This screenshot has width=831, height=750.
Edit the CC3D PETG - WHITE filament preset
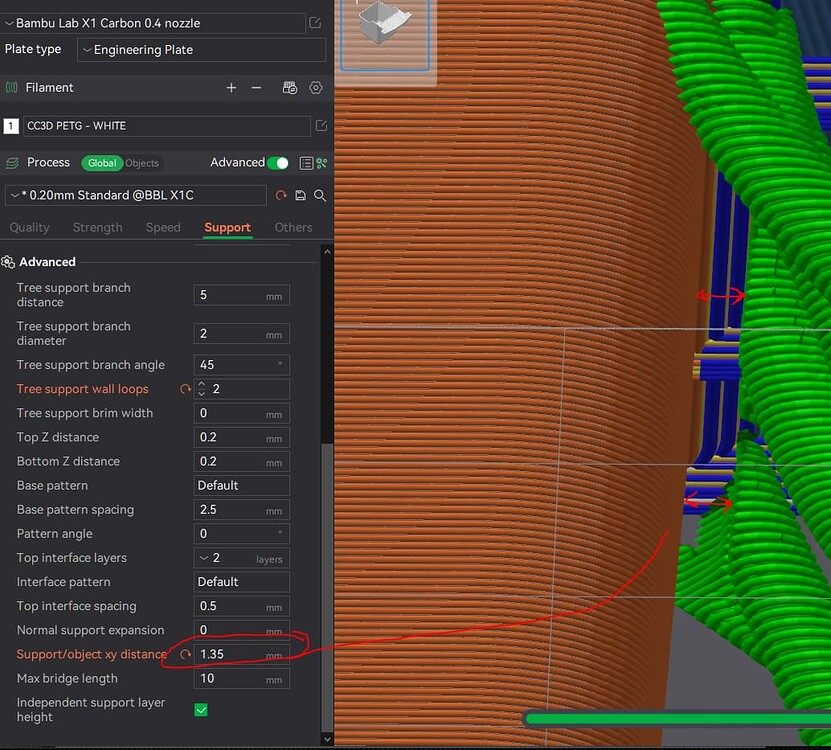click(x=321, y=126)
